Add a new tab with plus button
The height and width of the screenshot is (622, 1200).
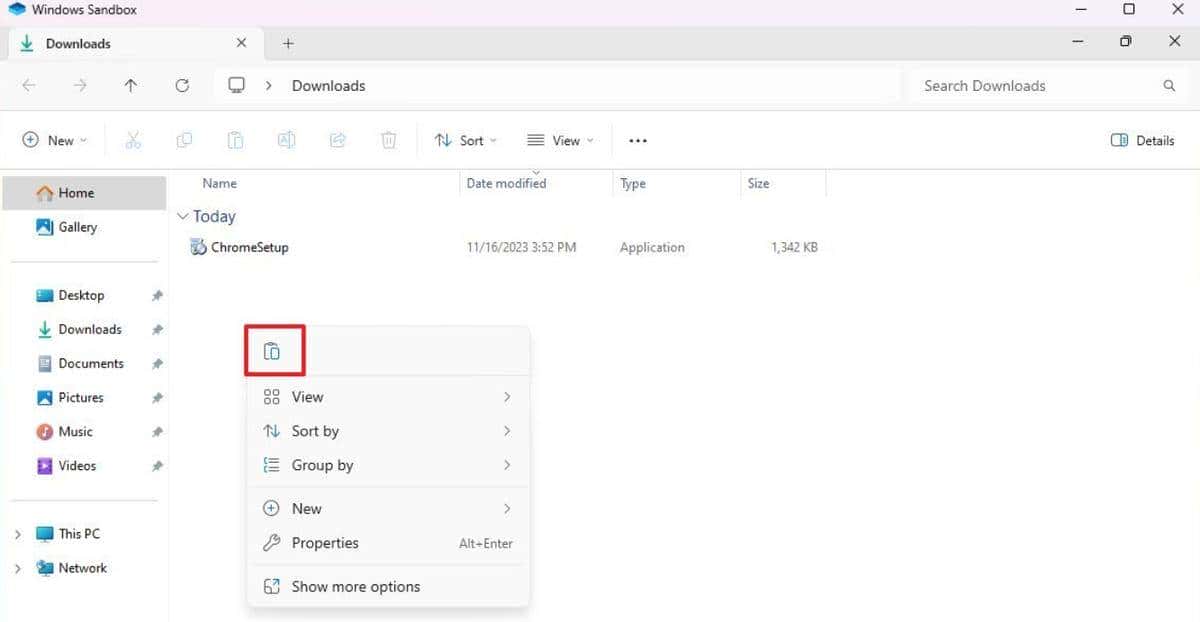(x=288, y=44)
